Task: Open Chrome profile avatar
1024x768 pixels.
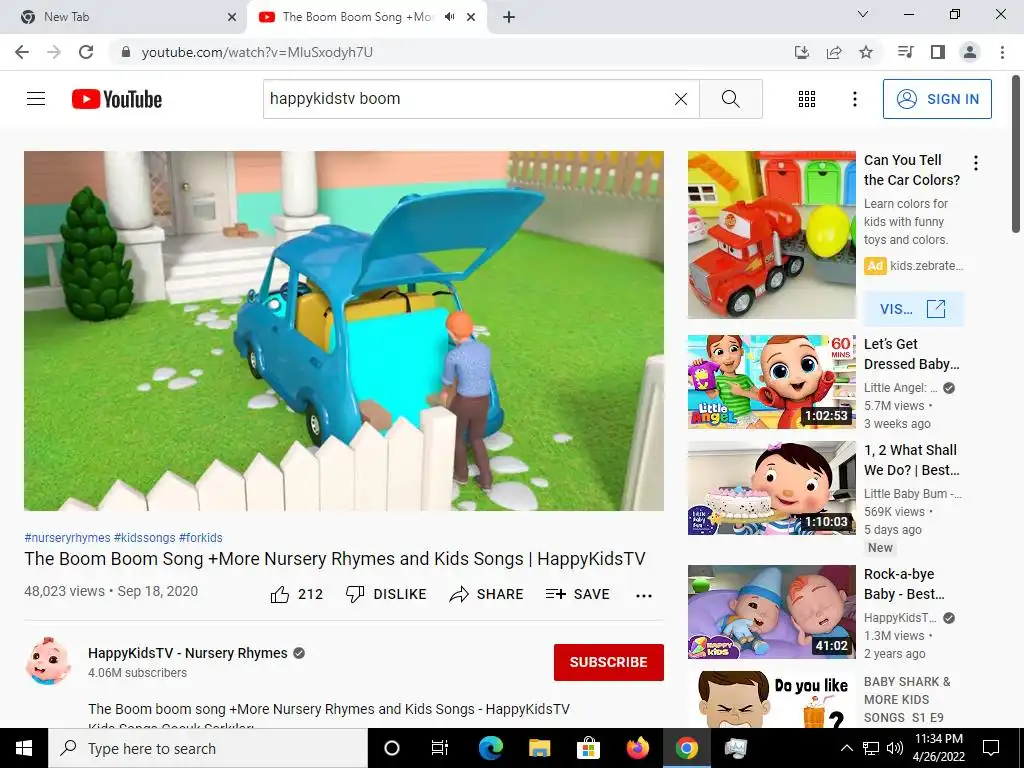Action: tap(970, 52)
